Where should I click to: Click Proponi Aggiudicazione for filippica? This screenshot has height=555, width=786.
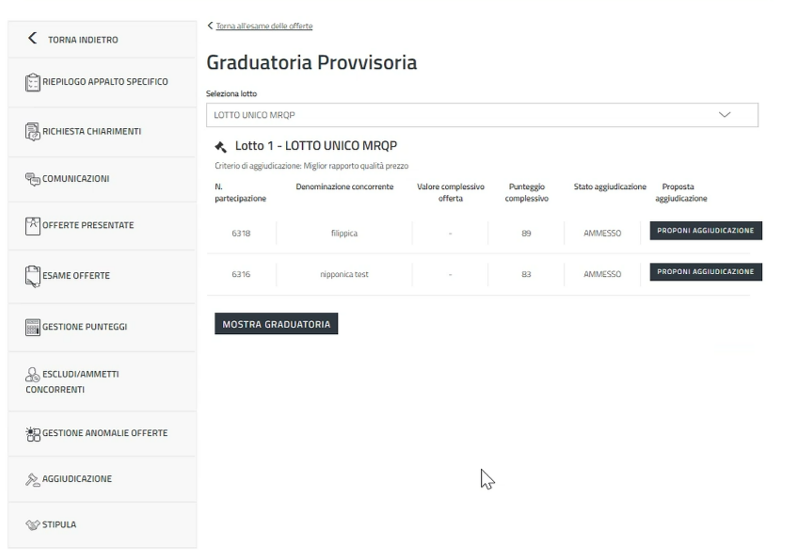click(x=706, y=231)
